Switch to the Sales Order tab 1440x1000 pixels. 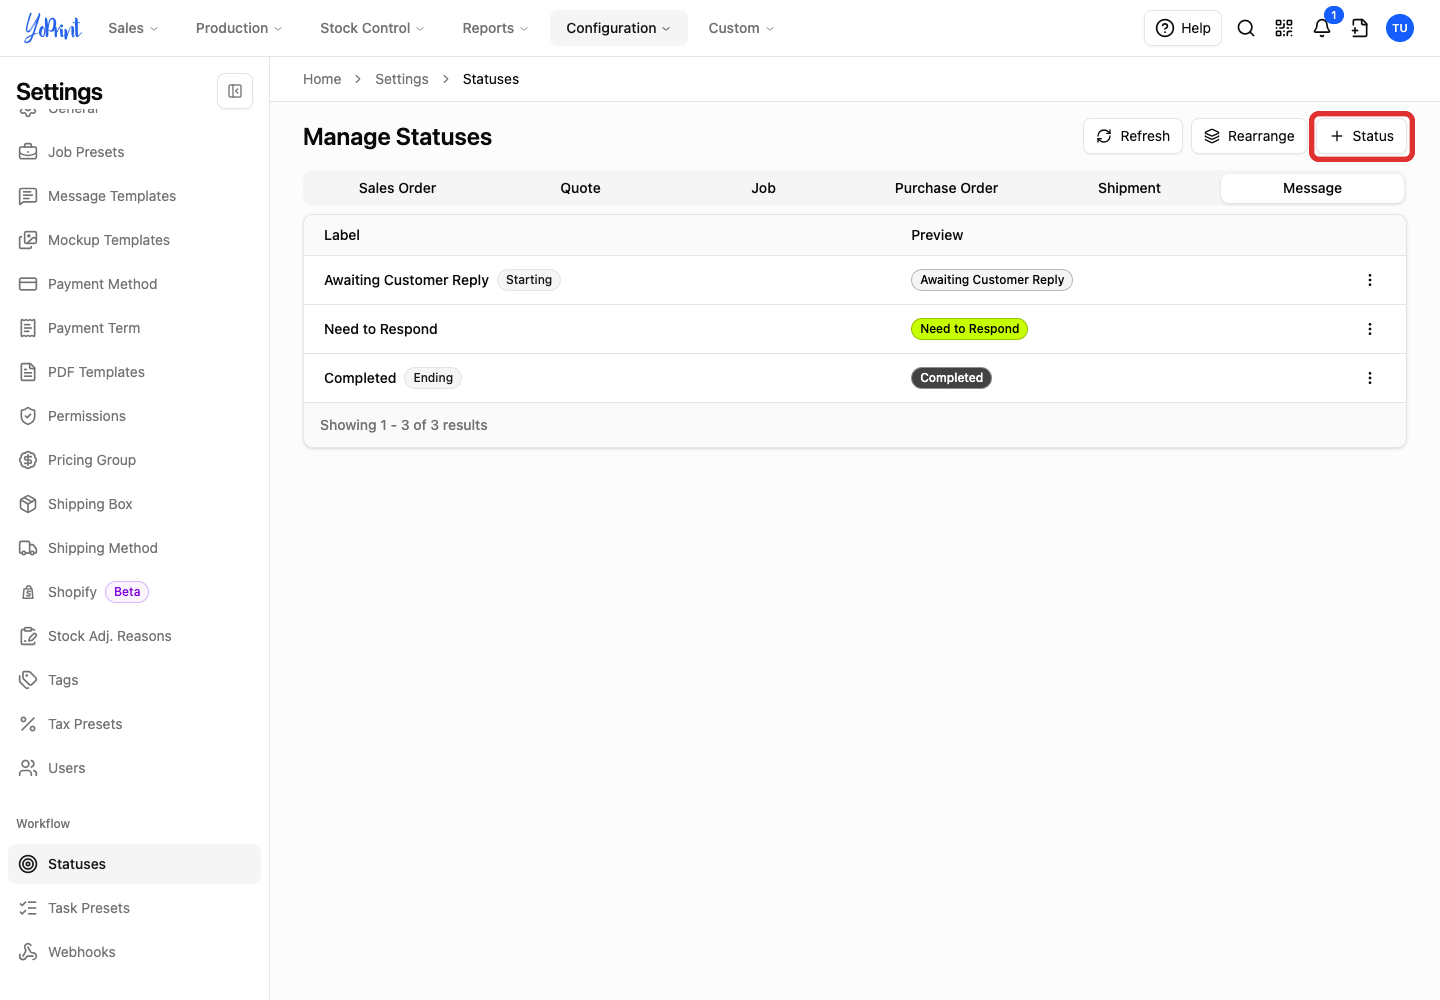pyautogui.click(x=397, y=188)
